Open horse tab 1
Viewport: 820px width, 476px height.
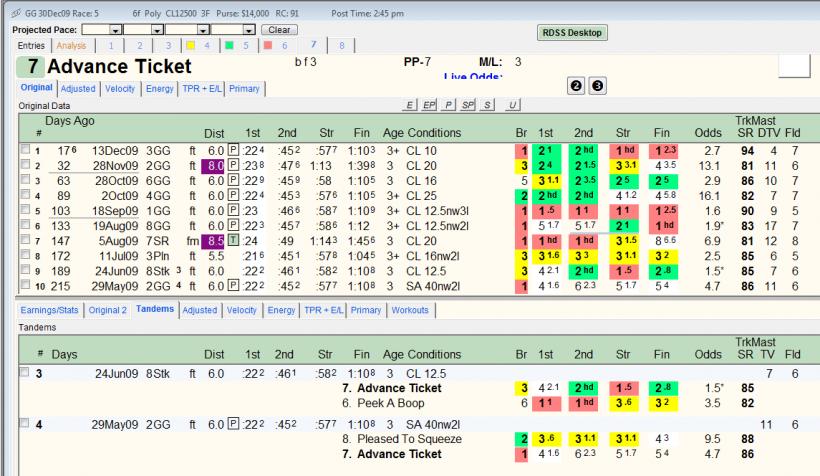(x=111, y=46)
